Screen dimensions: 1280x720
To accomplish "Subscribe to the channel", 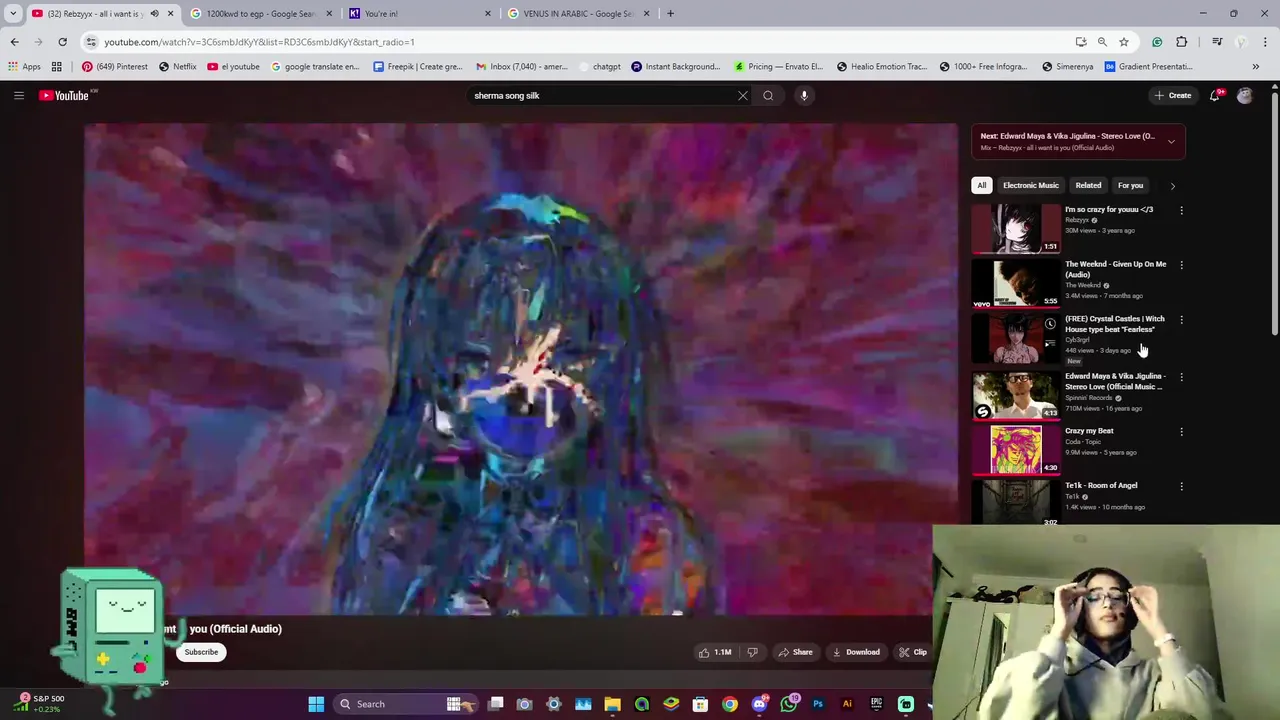I will [201, 652].
